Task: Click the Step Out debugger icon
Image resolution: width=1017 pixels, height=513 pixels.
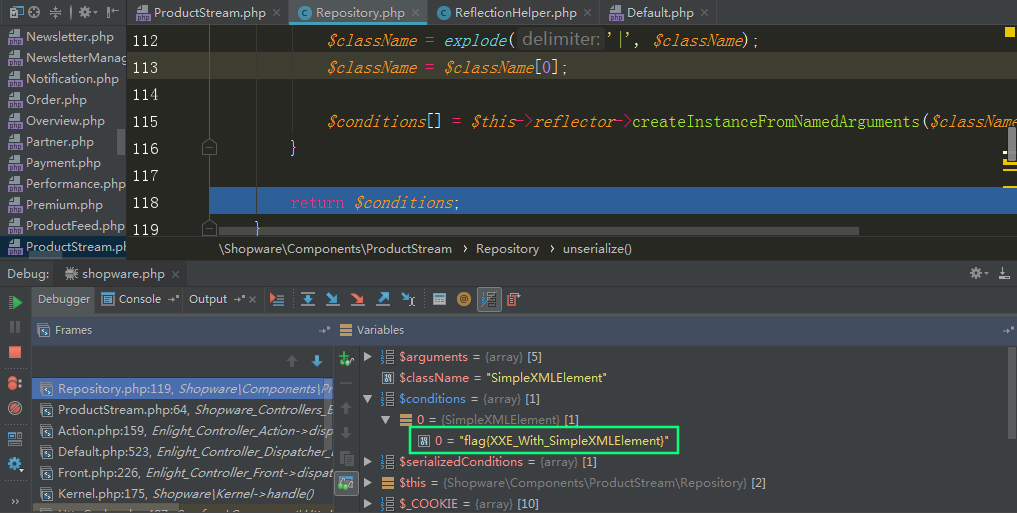Action: point(382,299)
